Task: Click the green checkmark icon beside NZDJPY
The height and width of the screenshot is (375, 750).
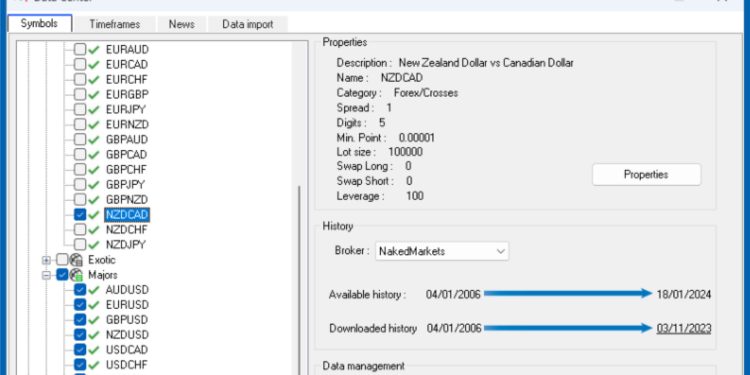Action: pyautogui.click(x=94, y=244)
